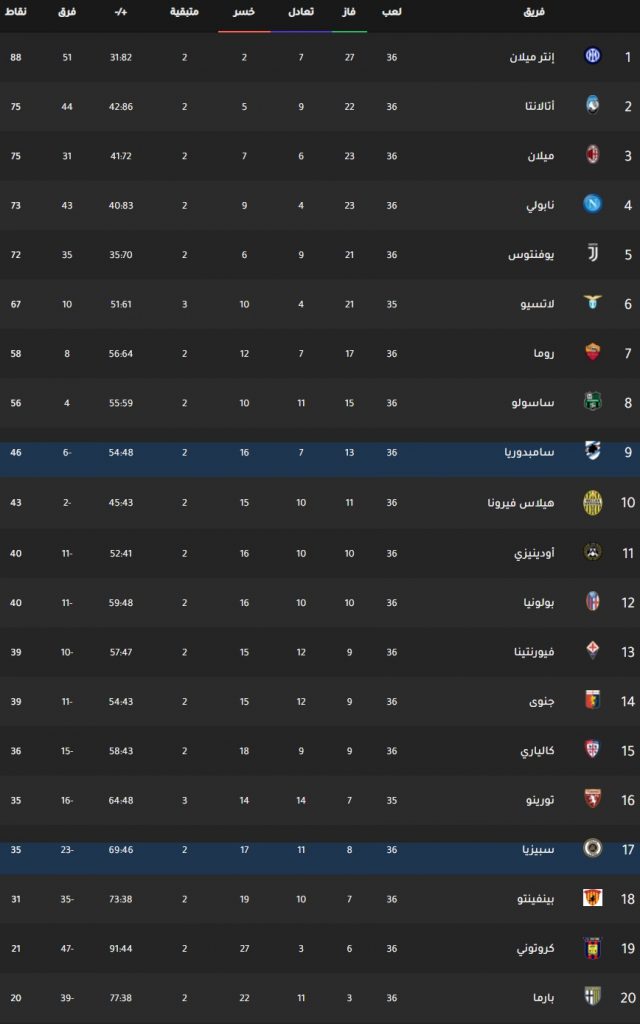Sort by the تعادل draws column header
Image resolution: width=640 pixels, height=1024 pixels.
click(x=301, y=12)
